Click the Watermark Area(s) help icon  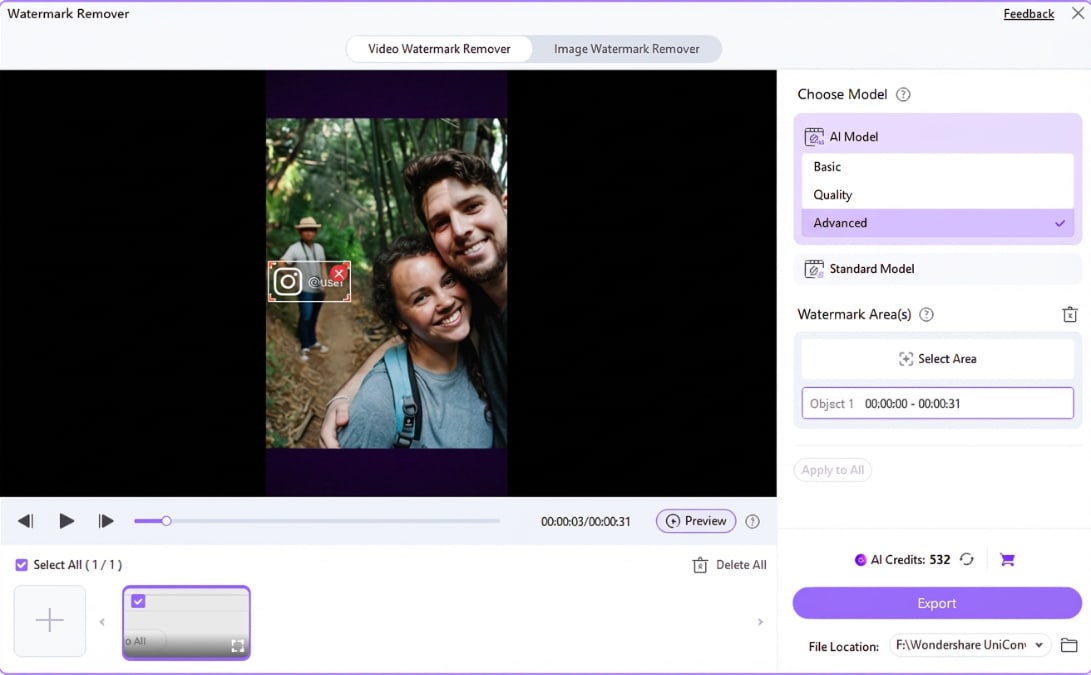(x=925, y=314)
